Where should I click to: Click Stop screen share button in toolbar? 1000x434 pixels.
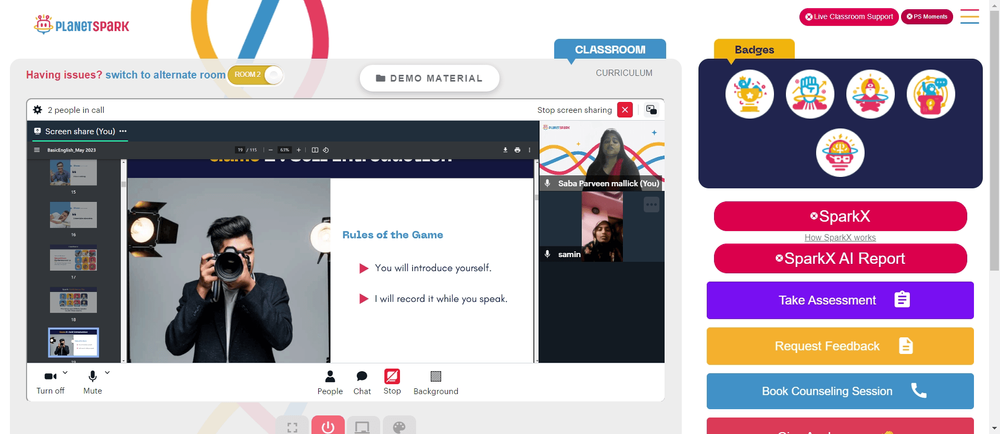pos(392,382)
